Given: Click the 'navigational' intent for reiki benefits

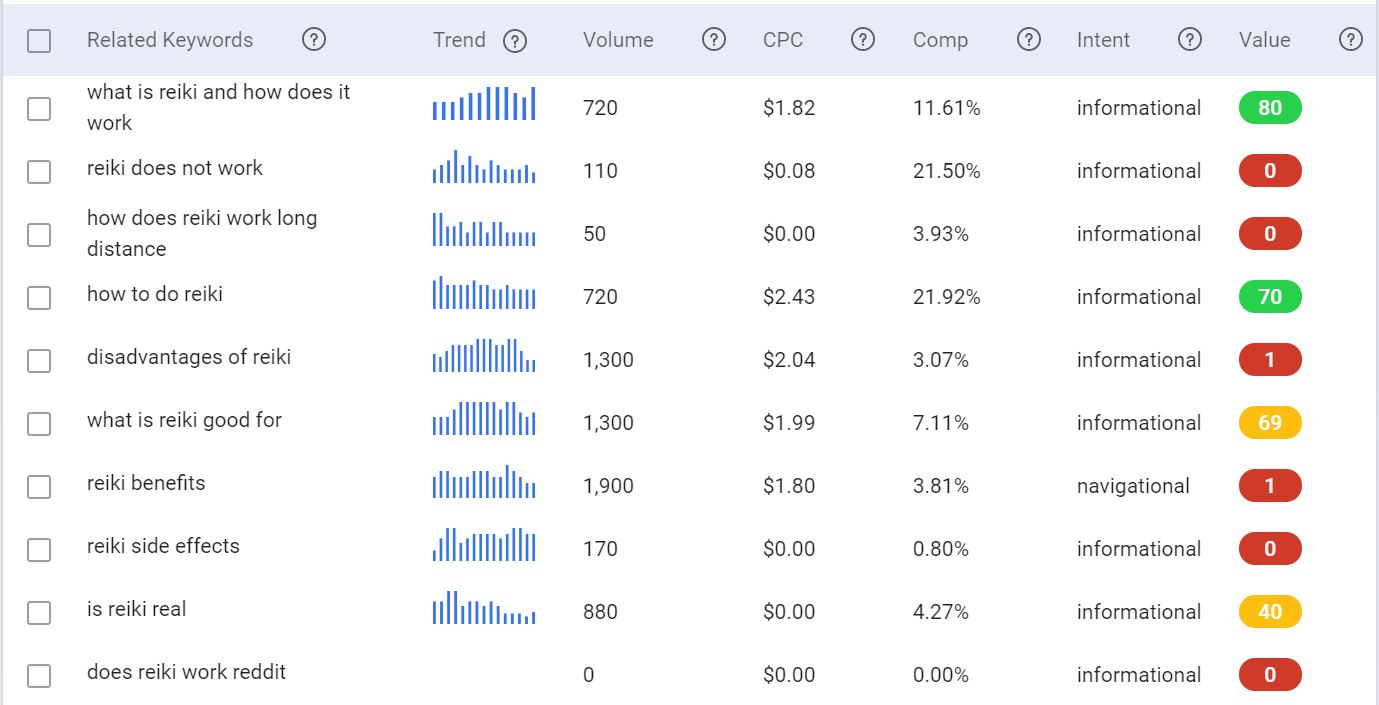Looking at the screenshot, I should (x=1133, y=487).
